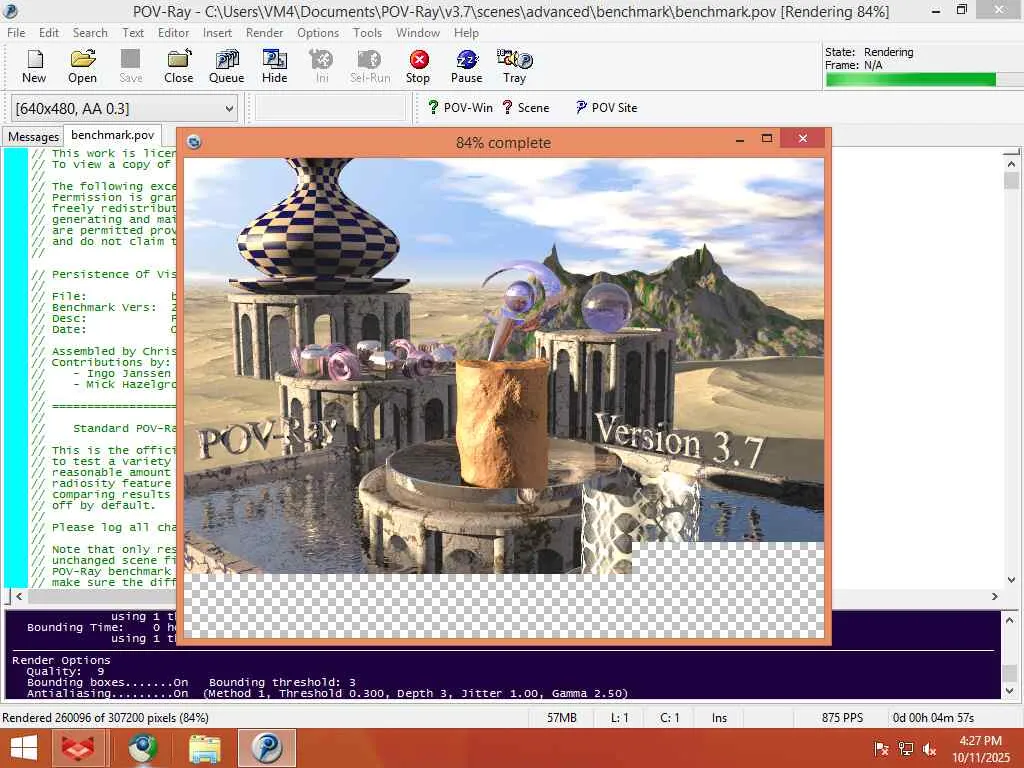
Task: Click the Sel-Run toolbar icon
Action: [370, 67]
